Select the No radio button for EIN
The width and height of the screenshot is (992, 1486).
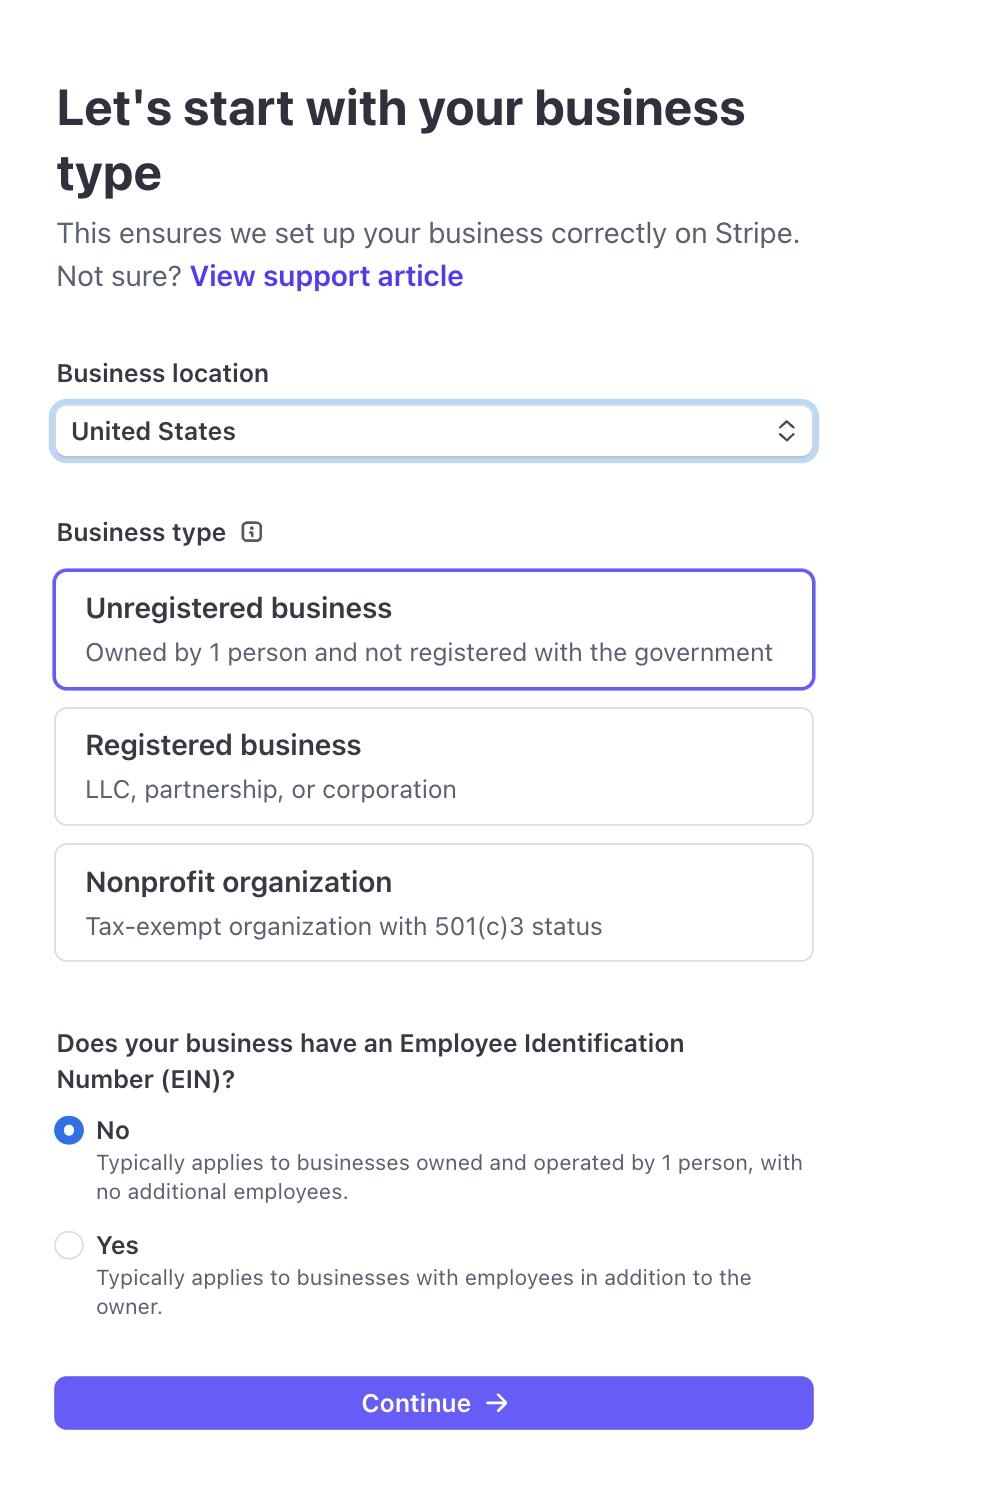(x=69, y=1130)
